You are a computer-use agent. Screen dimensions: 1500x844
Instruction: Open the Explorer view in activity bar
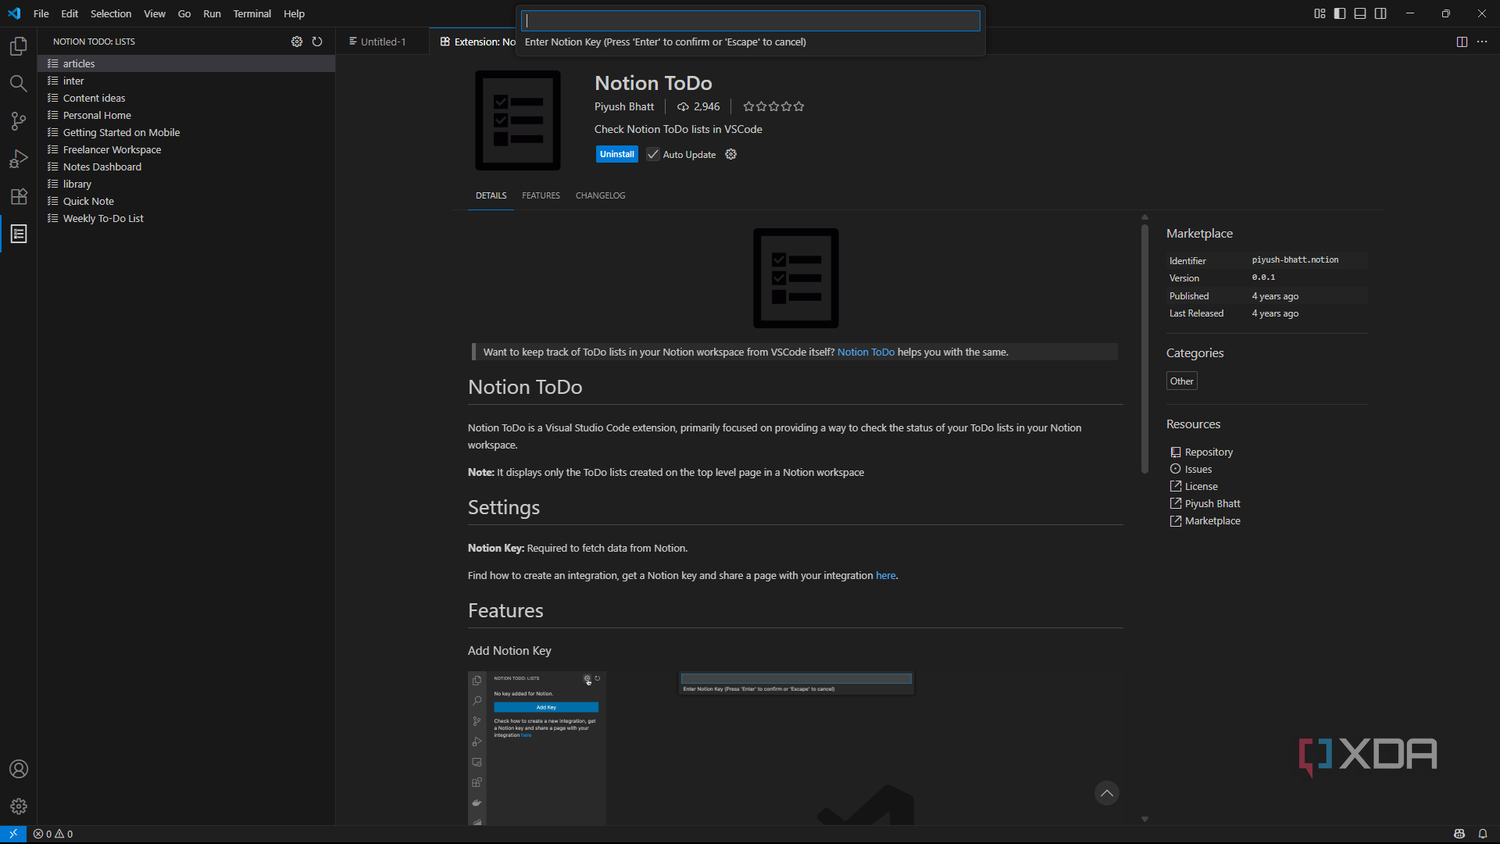(18, 46)
